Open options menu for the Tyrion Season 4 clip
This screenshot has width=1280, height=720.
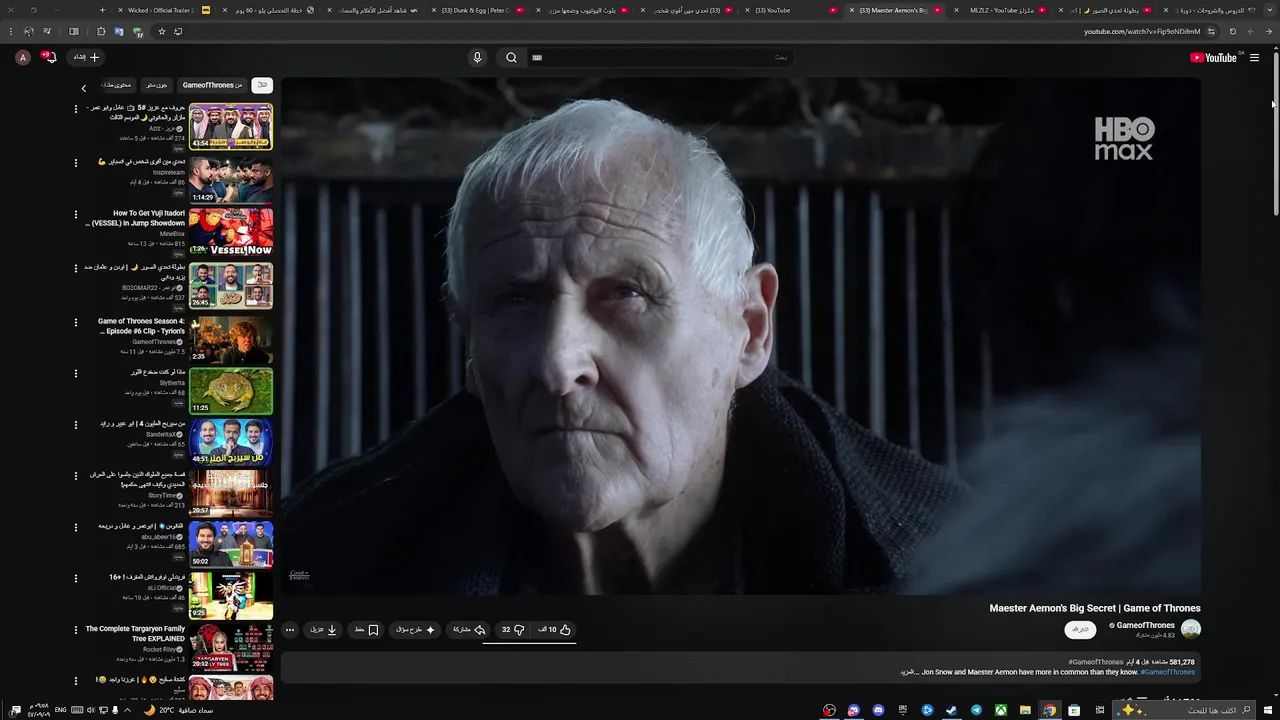(x=76, y=322)
